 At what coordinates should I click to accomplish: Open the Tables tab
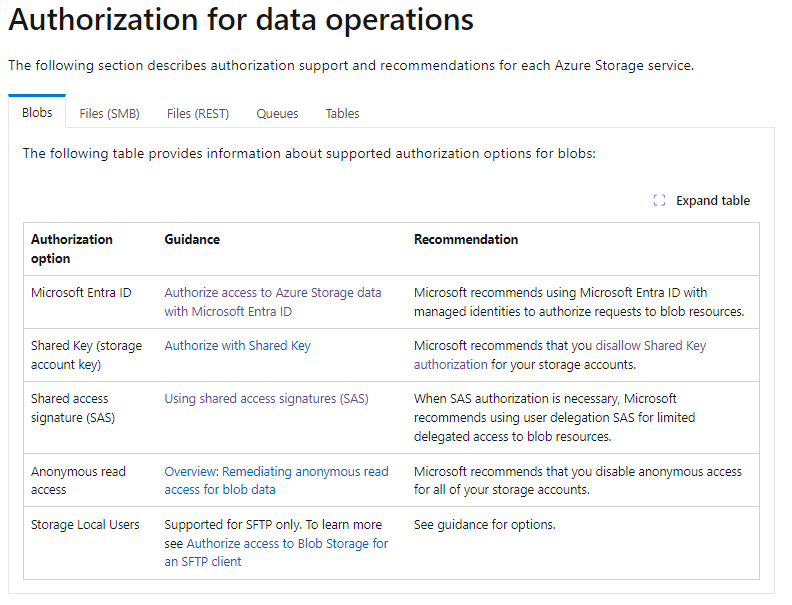tap(342, 114)
